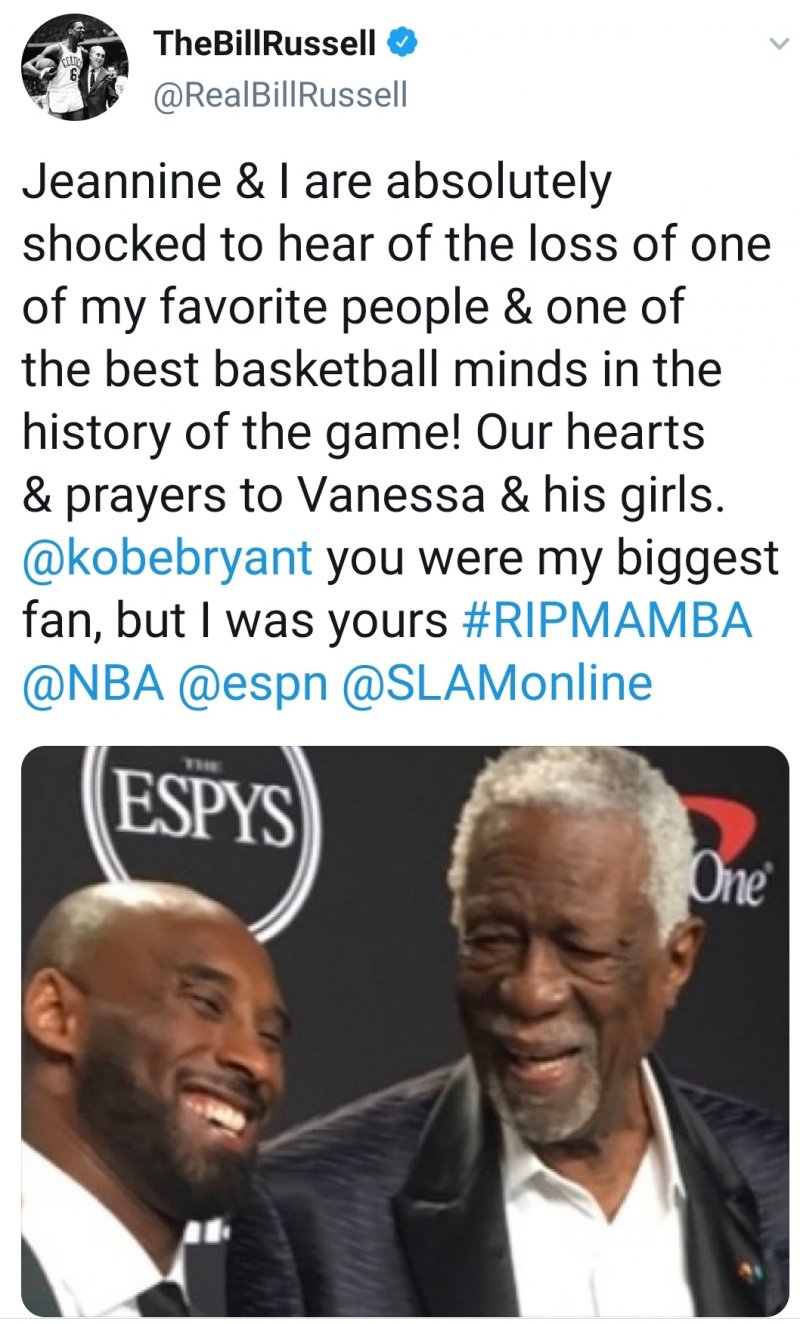Expand the attached photo of two men
The image size is (800, 1324).
point(405,1030)
